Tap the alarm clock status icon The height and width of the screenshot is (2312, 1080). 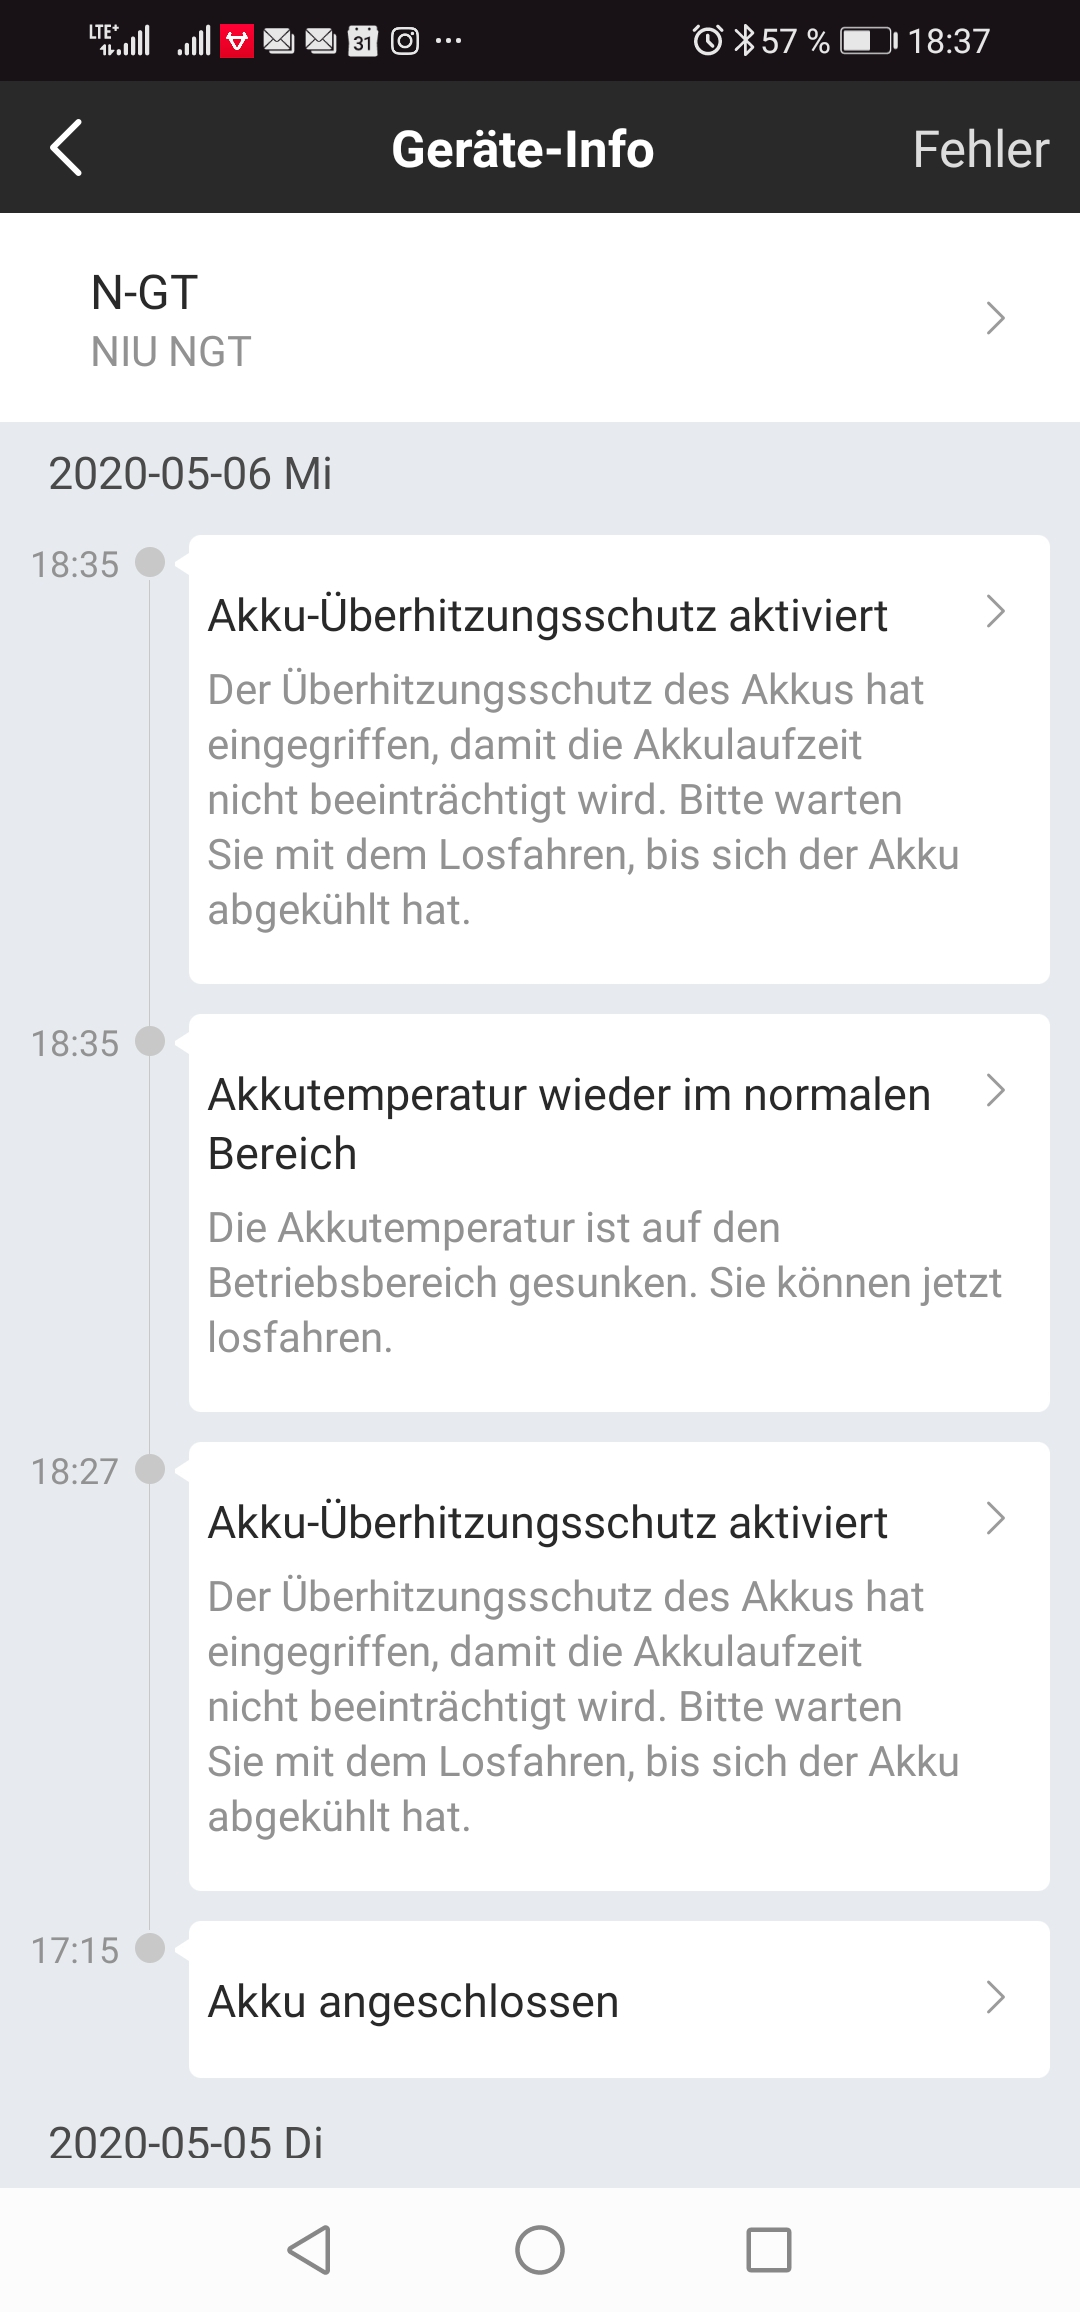(707, 41)
